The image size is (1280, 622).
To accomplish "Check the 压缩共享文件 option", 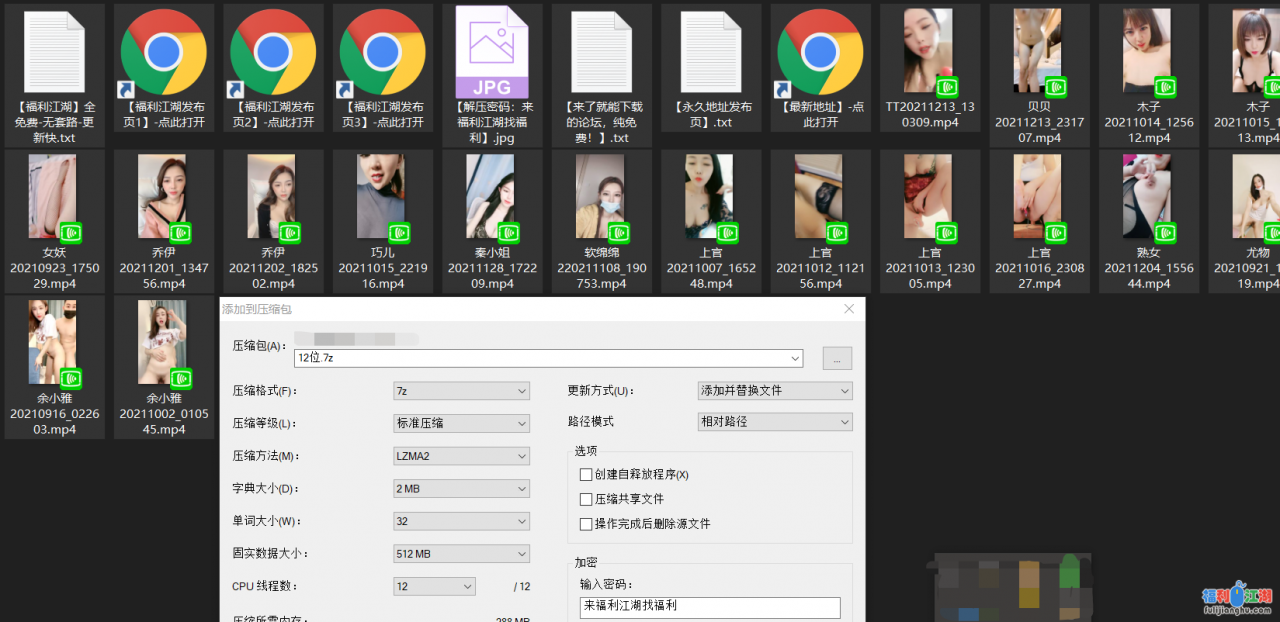I will pos(585,498).
